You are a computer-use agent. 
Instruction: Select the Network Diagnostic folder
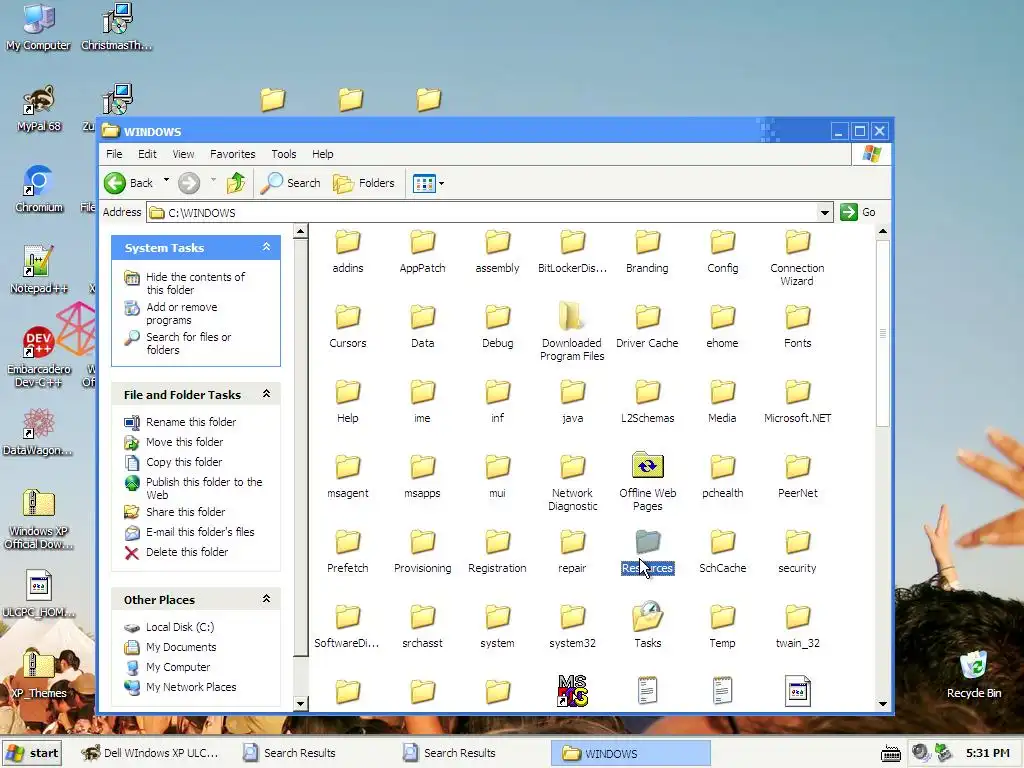pyautogui.click(x=572, y=483)
